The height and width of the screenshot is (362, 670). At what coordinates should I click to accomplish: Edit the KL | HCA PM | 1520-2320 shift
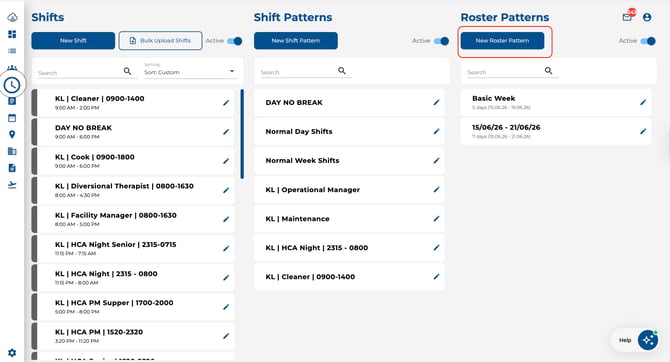point(226,336)
